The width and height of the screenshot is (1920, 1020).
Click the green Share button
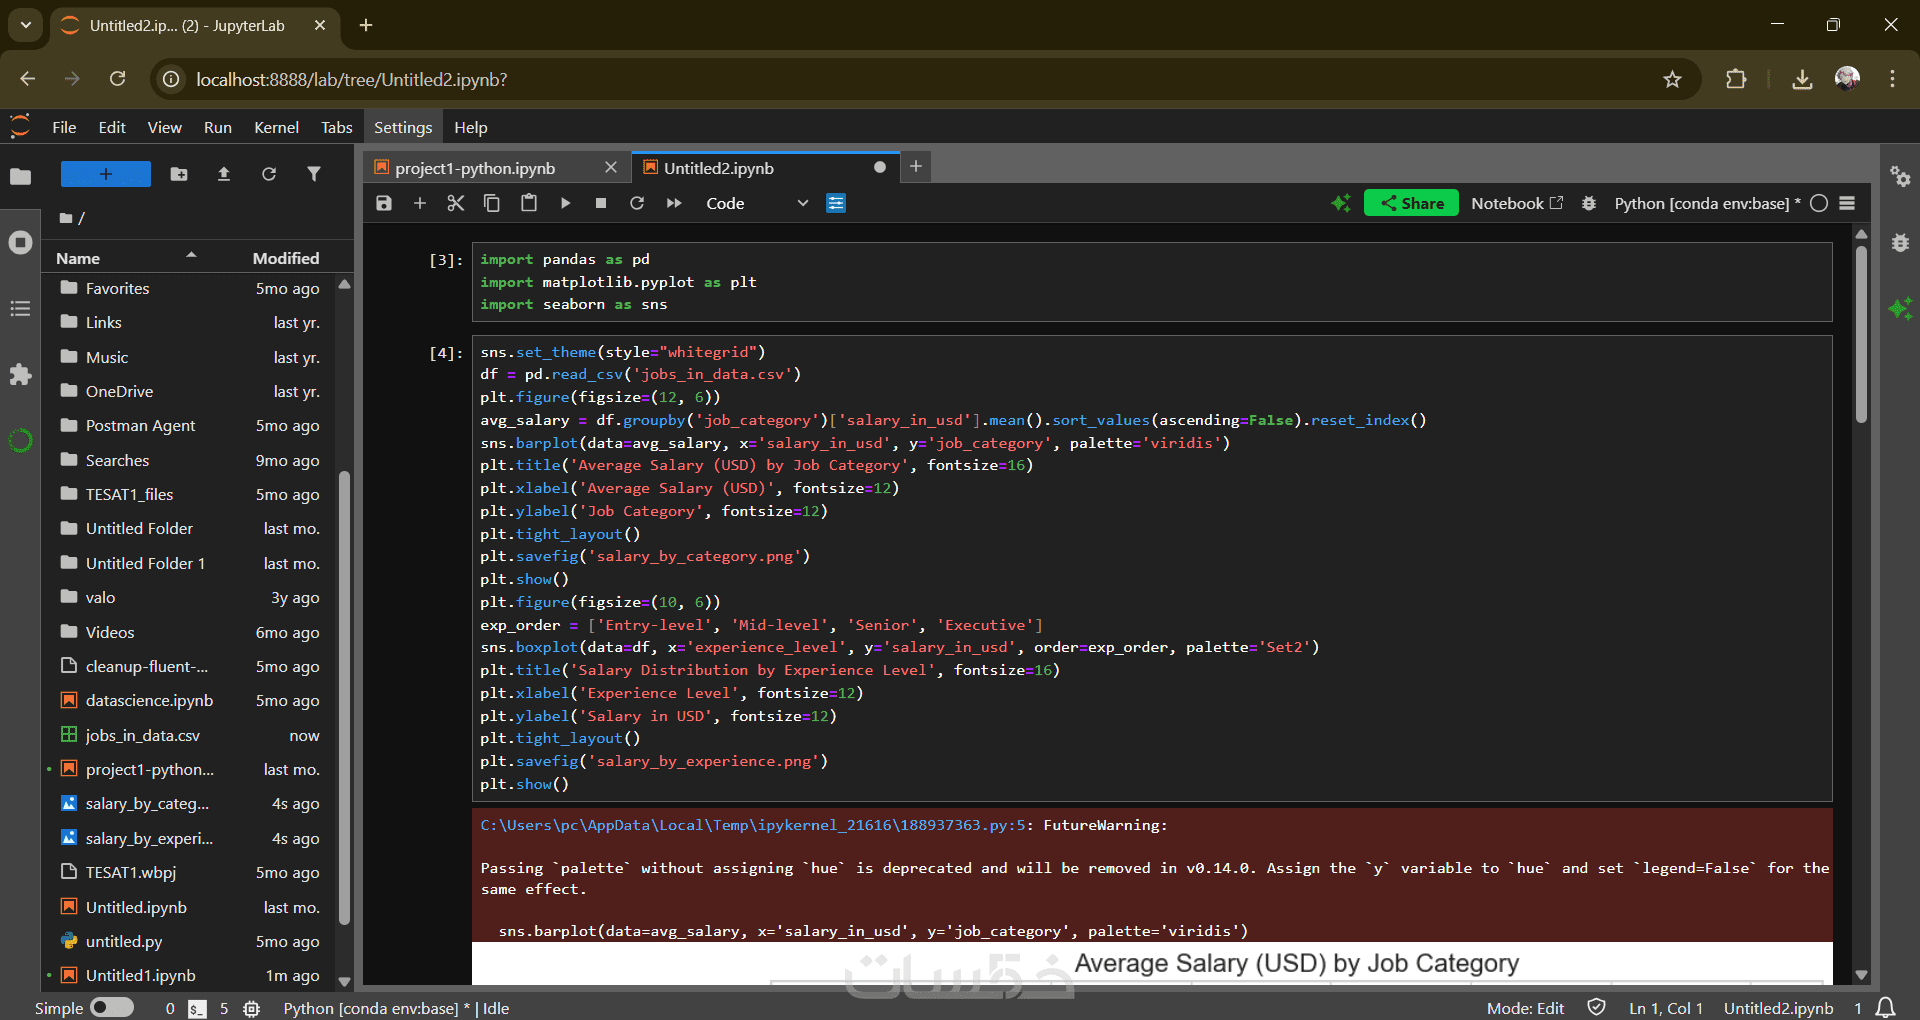[x=1411, y=203]
